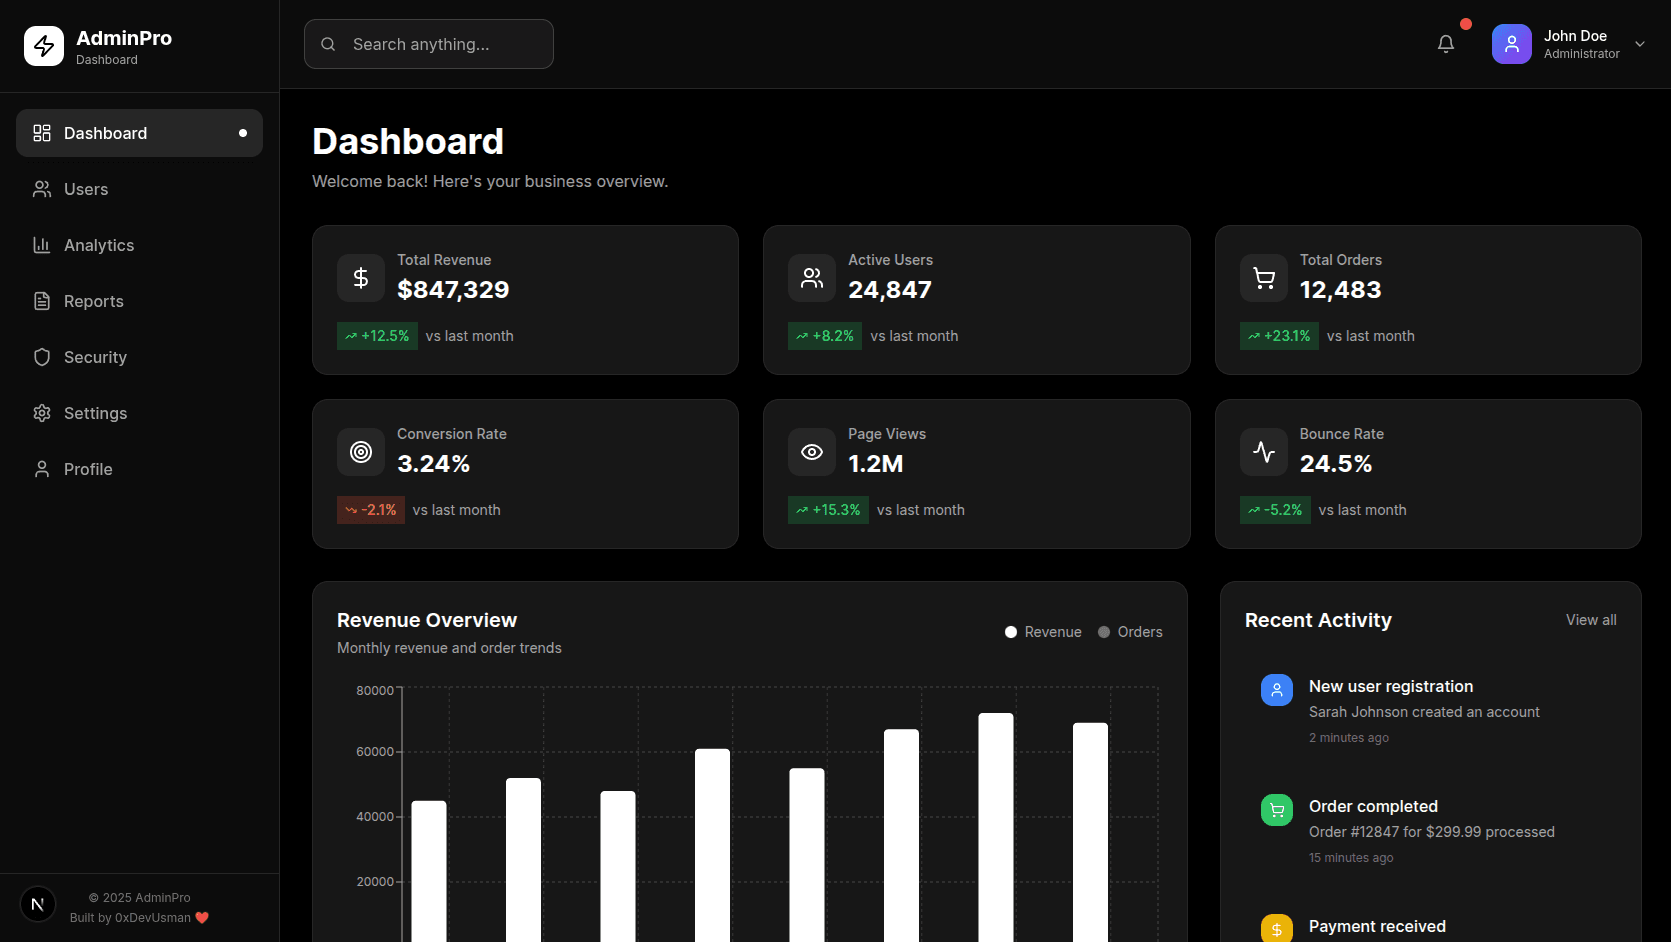Open the New user registration activity item
Viewport: 1671px width, 942px height.
tap(1390, 687)
